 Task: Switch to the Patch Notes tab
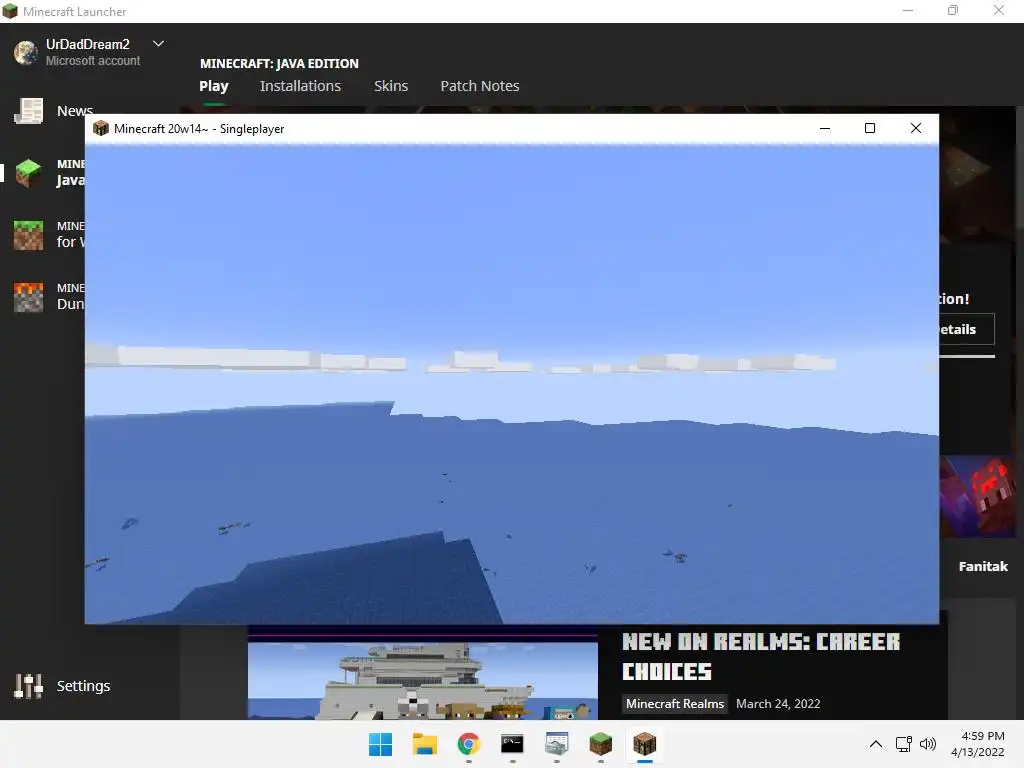[480, 86]
